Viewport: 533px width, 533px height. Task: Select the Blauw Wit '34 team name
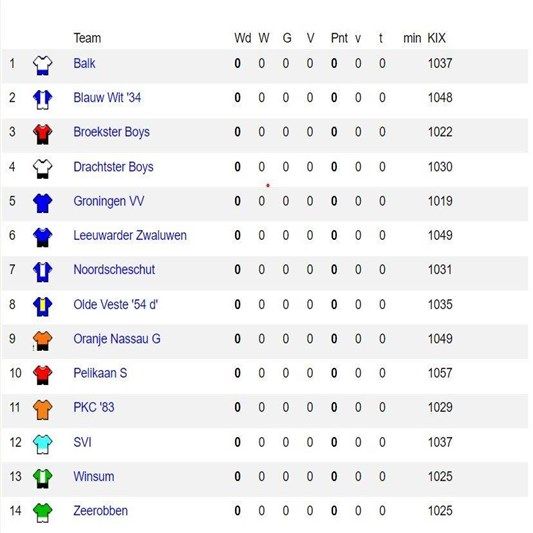pos(107,98)
